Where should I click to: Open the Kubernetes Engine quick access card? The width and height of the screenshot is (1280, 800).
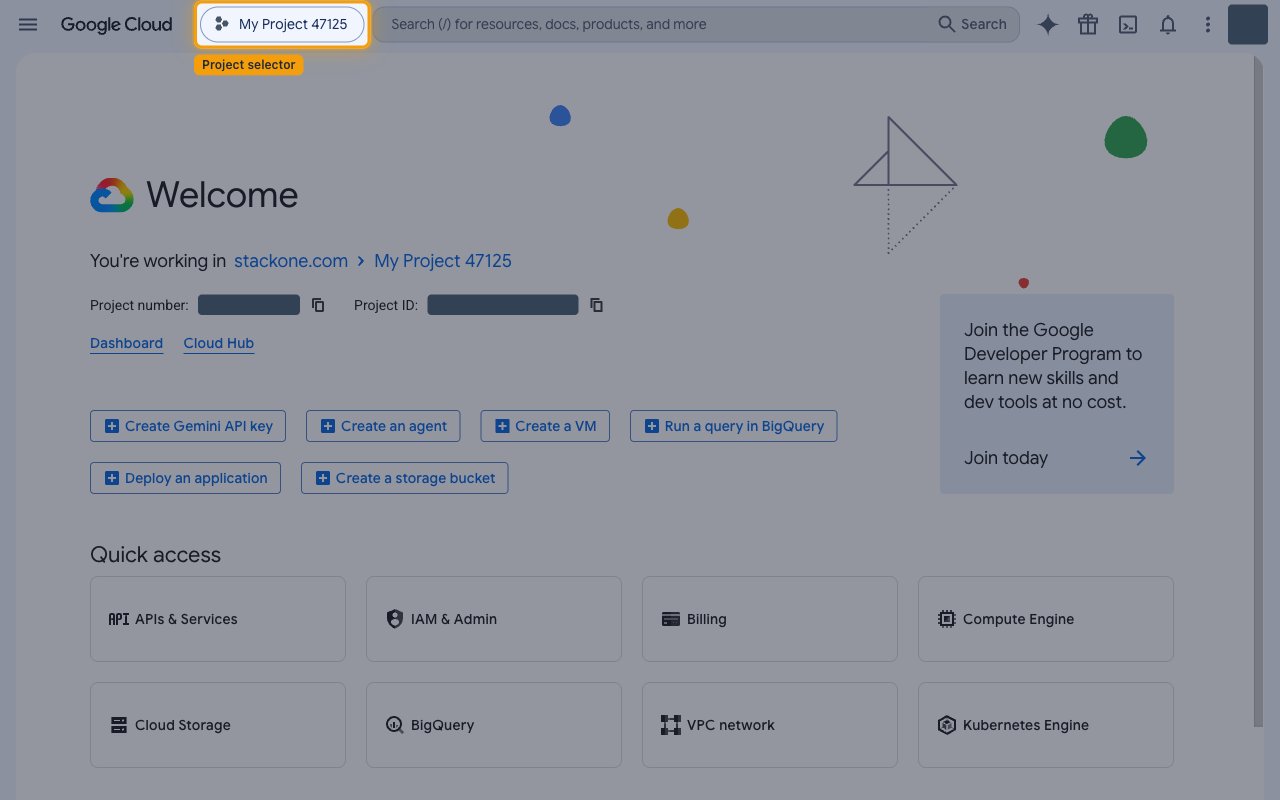pos(1046,725)
